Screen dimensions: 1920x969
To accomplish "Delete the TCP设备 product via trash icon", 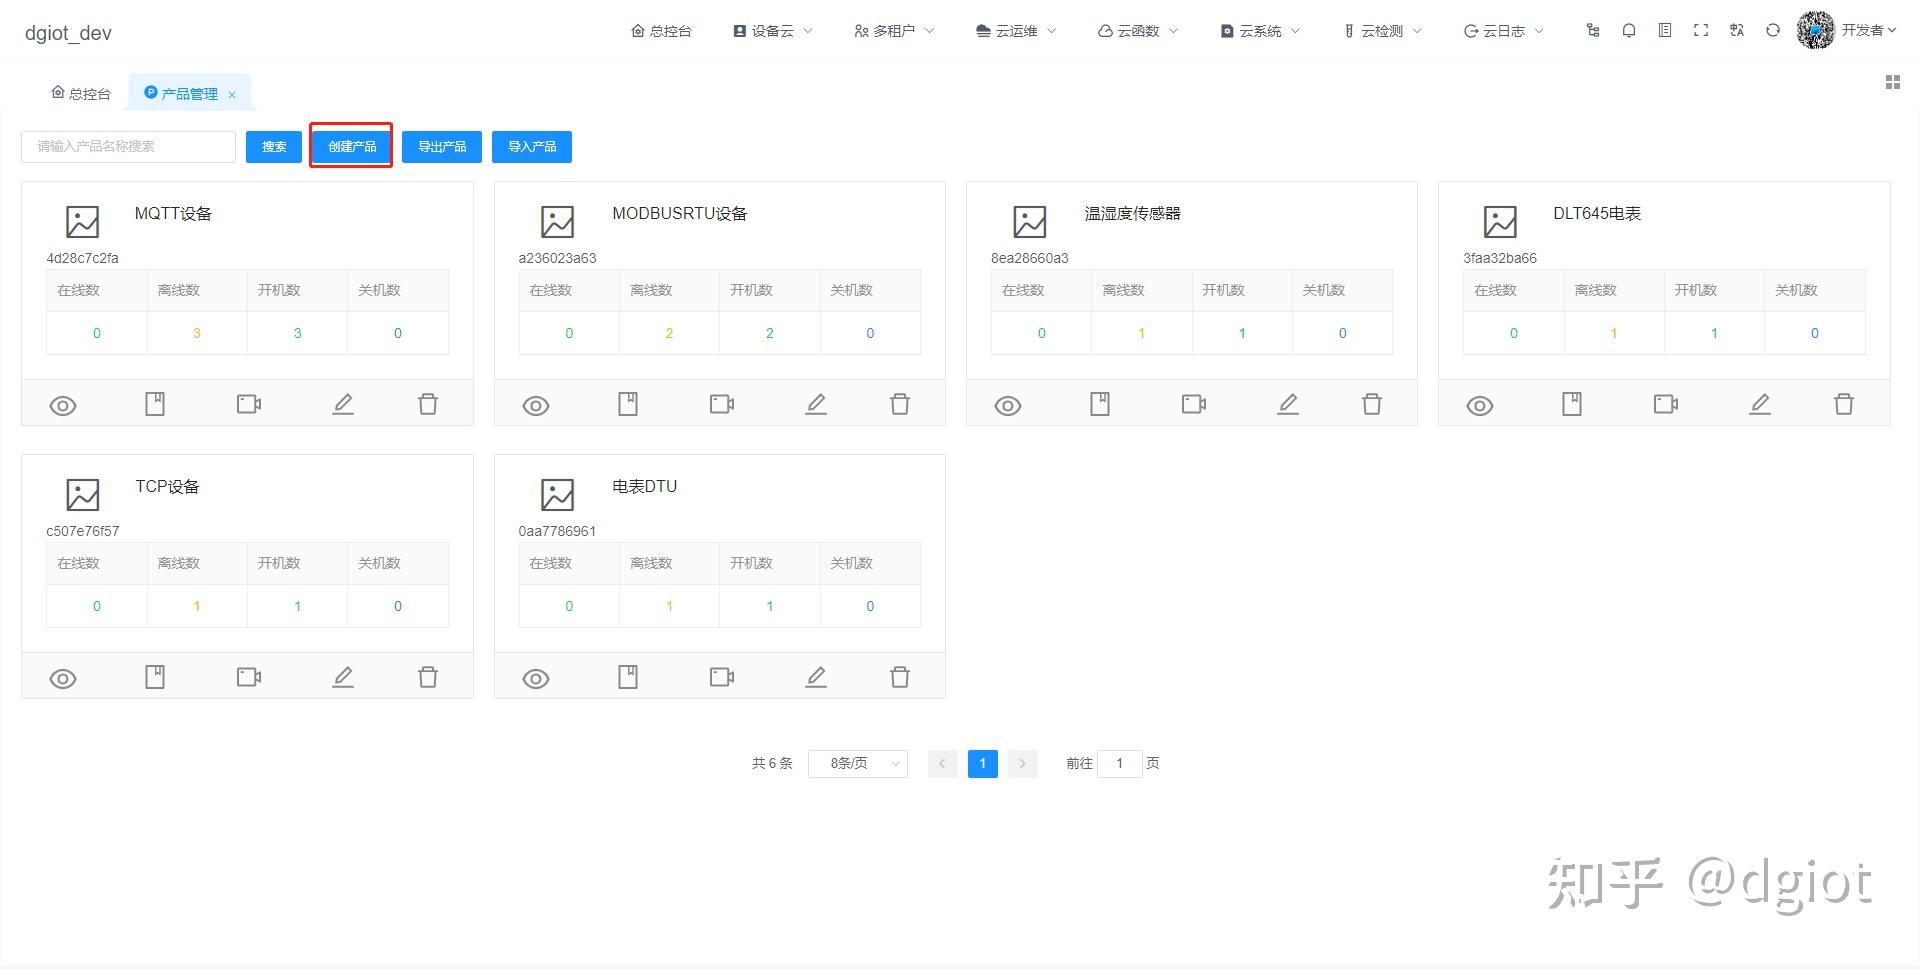I will point(428,677).
